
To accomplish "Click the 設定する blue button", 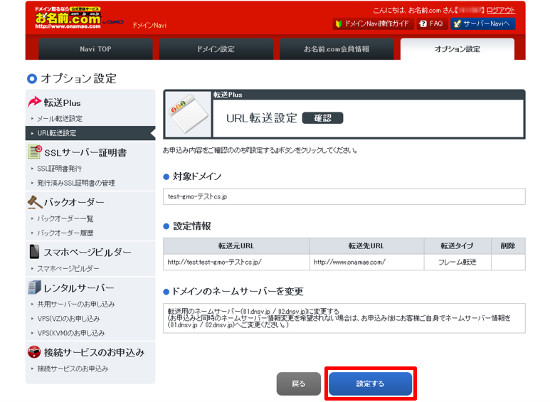I will 370,383.
